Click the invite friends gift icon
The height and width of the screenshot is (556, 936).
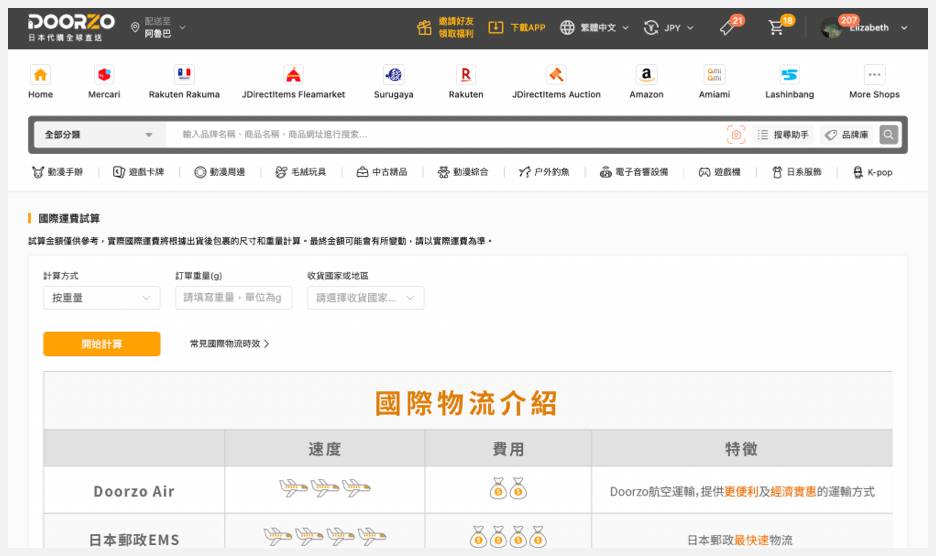[424, 27]
